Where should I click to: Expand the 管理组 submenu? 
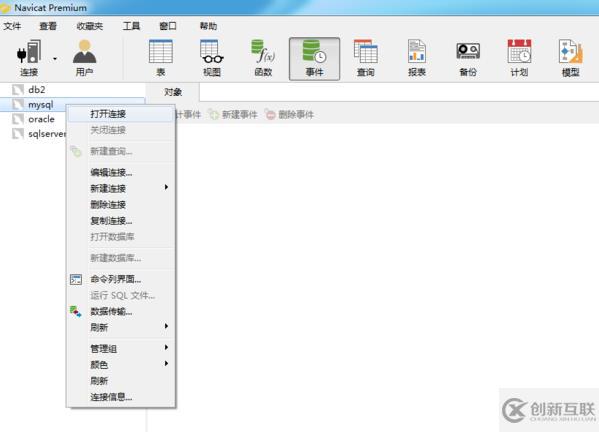(x=121, y=348)
